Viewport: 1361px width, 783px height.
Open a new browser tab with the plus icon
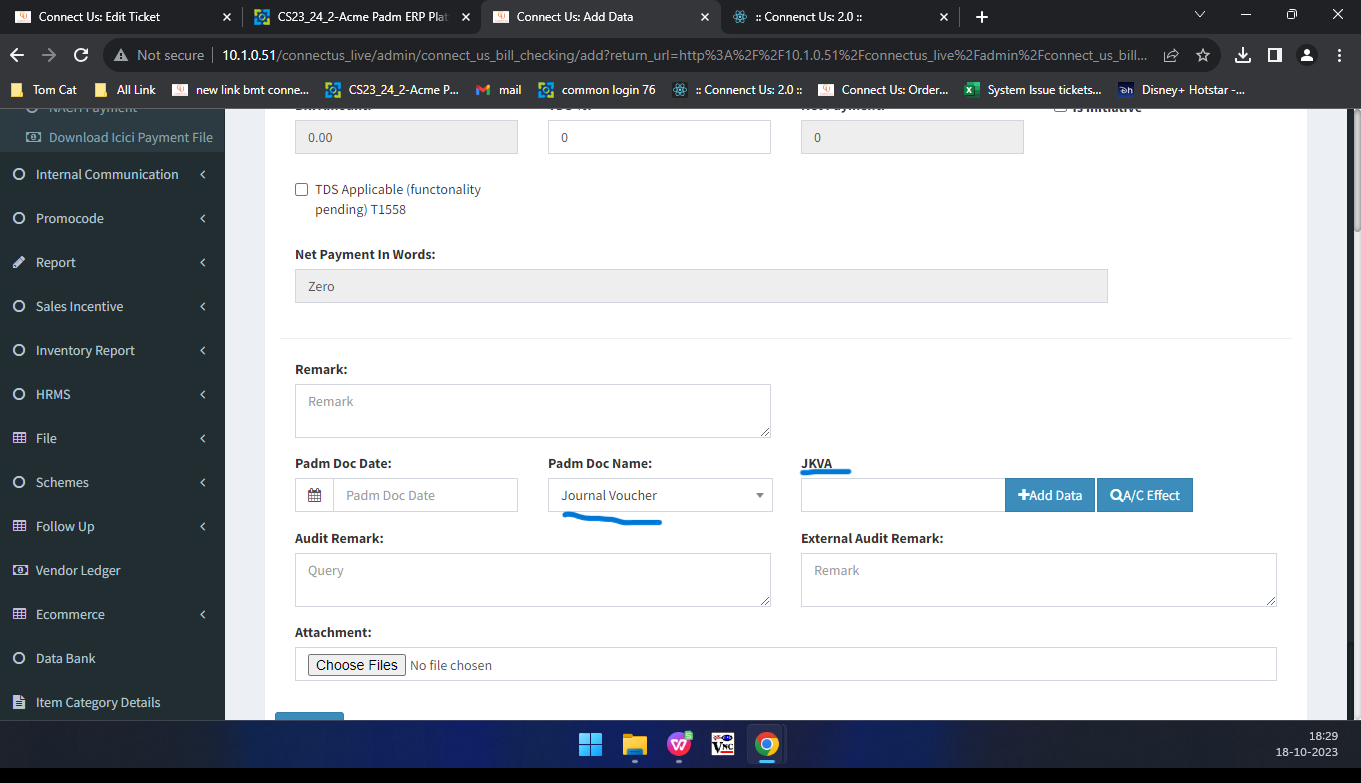click(981, 17)
